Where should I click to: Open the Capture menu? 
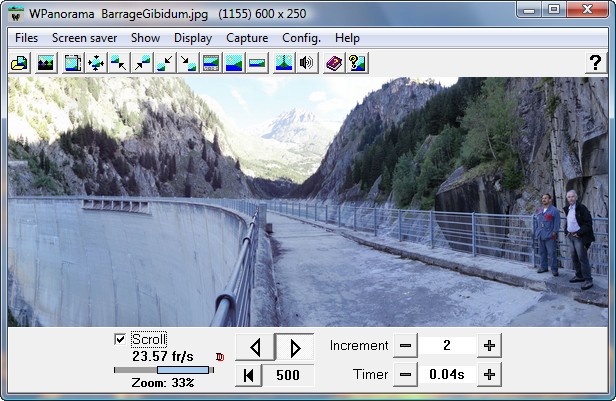[247, 38]
